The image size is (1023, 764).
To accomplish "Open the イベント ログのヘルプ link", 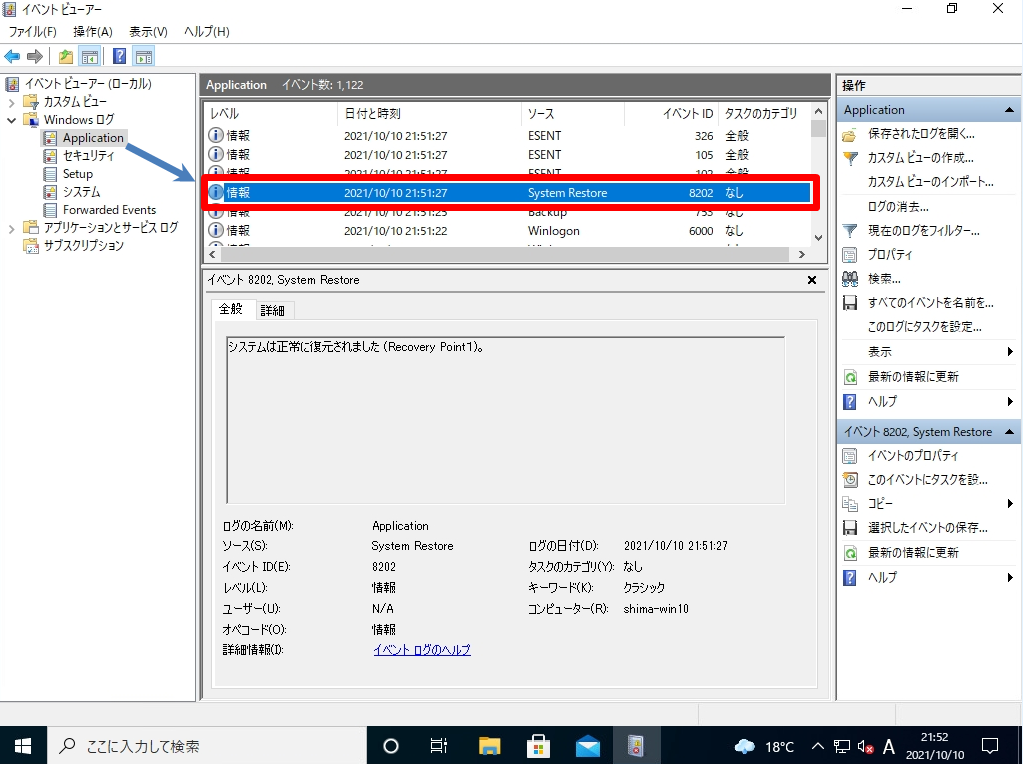I will 422,650.
